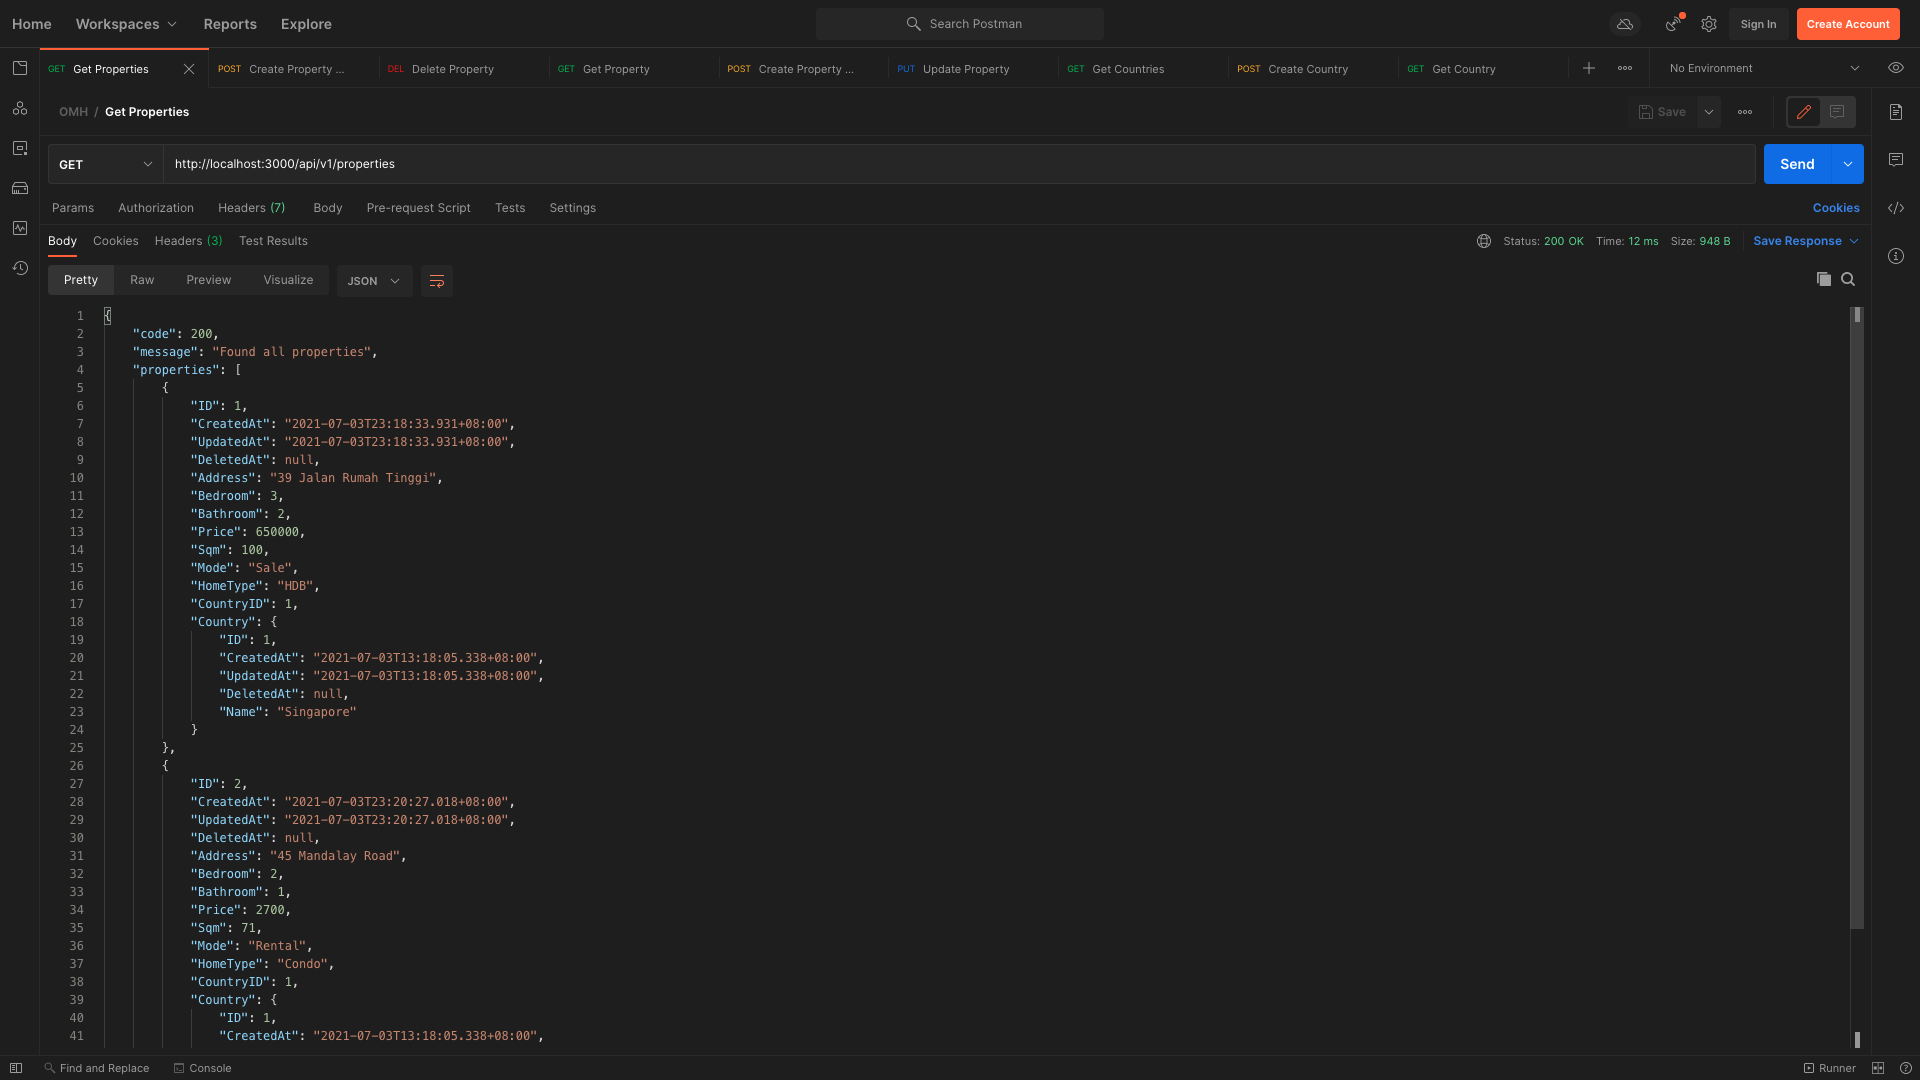Open the Cookies manager link
The image size is (1920, 1080).
click(x=1836, y=207)
